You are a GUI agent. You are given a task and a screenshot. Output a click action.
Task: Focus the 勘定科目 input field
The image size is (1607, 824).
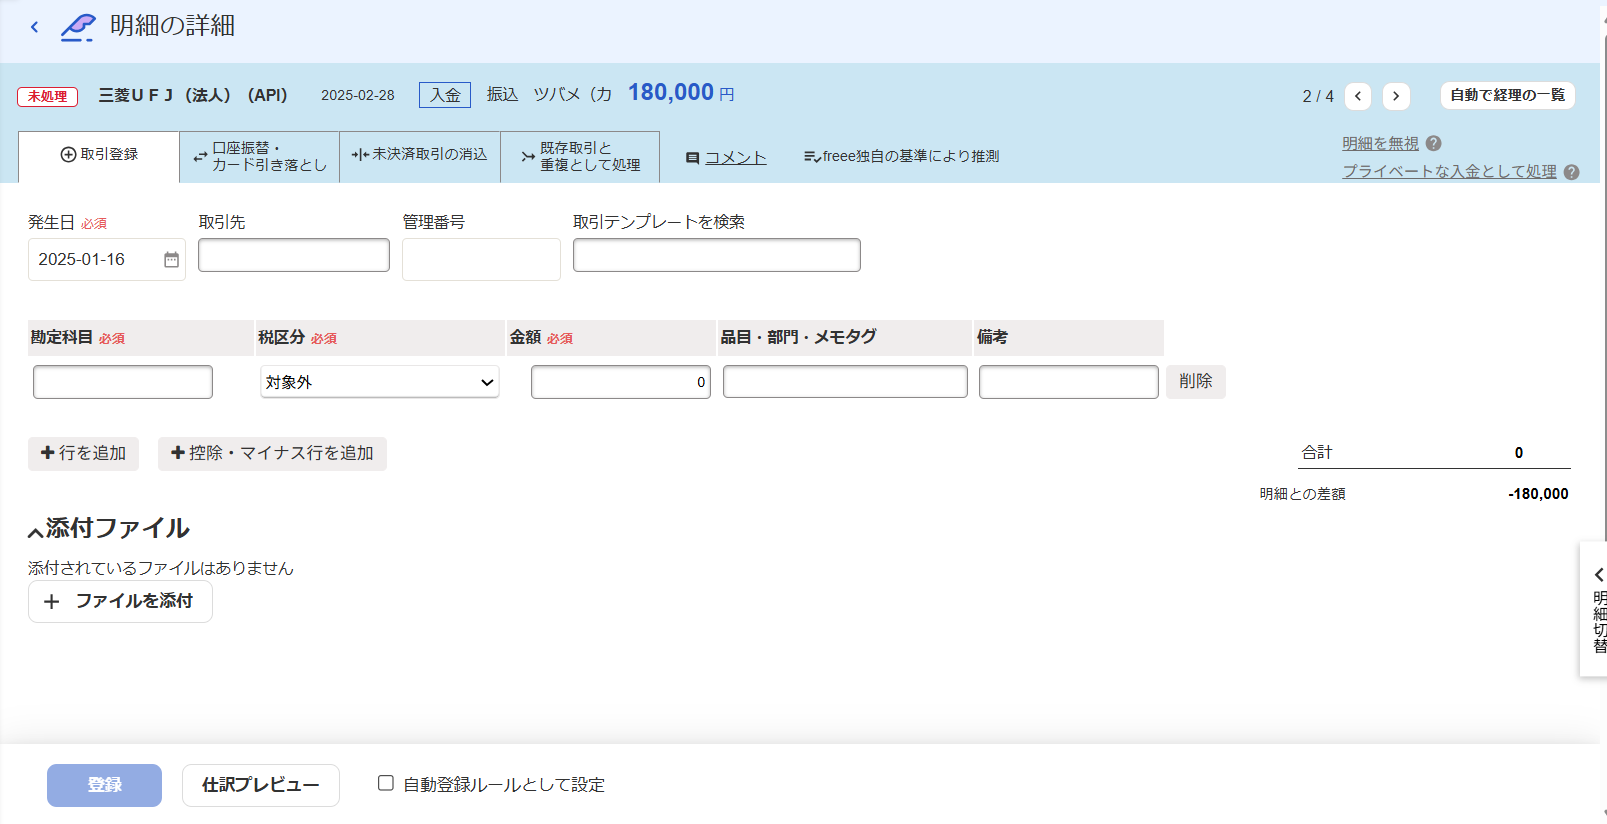[x=123, y=382]
